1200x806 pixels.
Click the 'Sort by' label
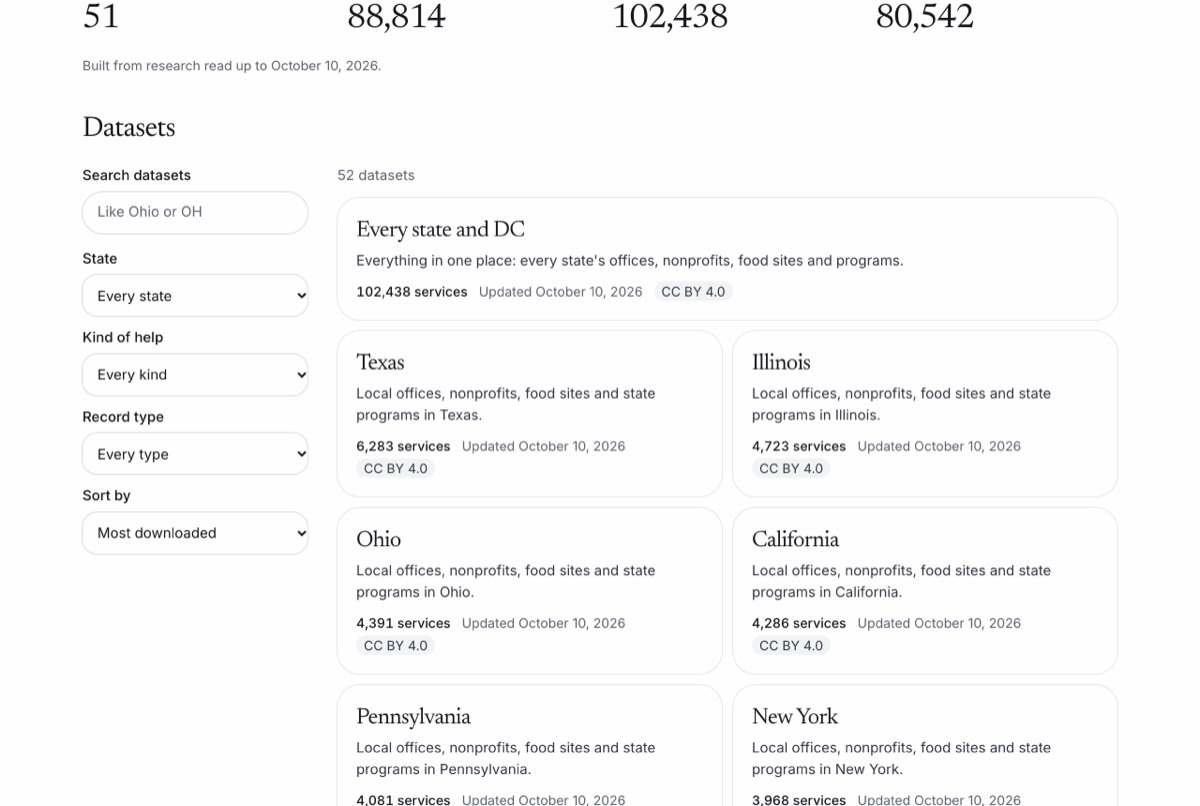click(107, 496)
